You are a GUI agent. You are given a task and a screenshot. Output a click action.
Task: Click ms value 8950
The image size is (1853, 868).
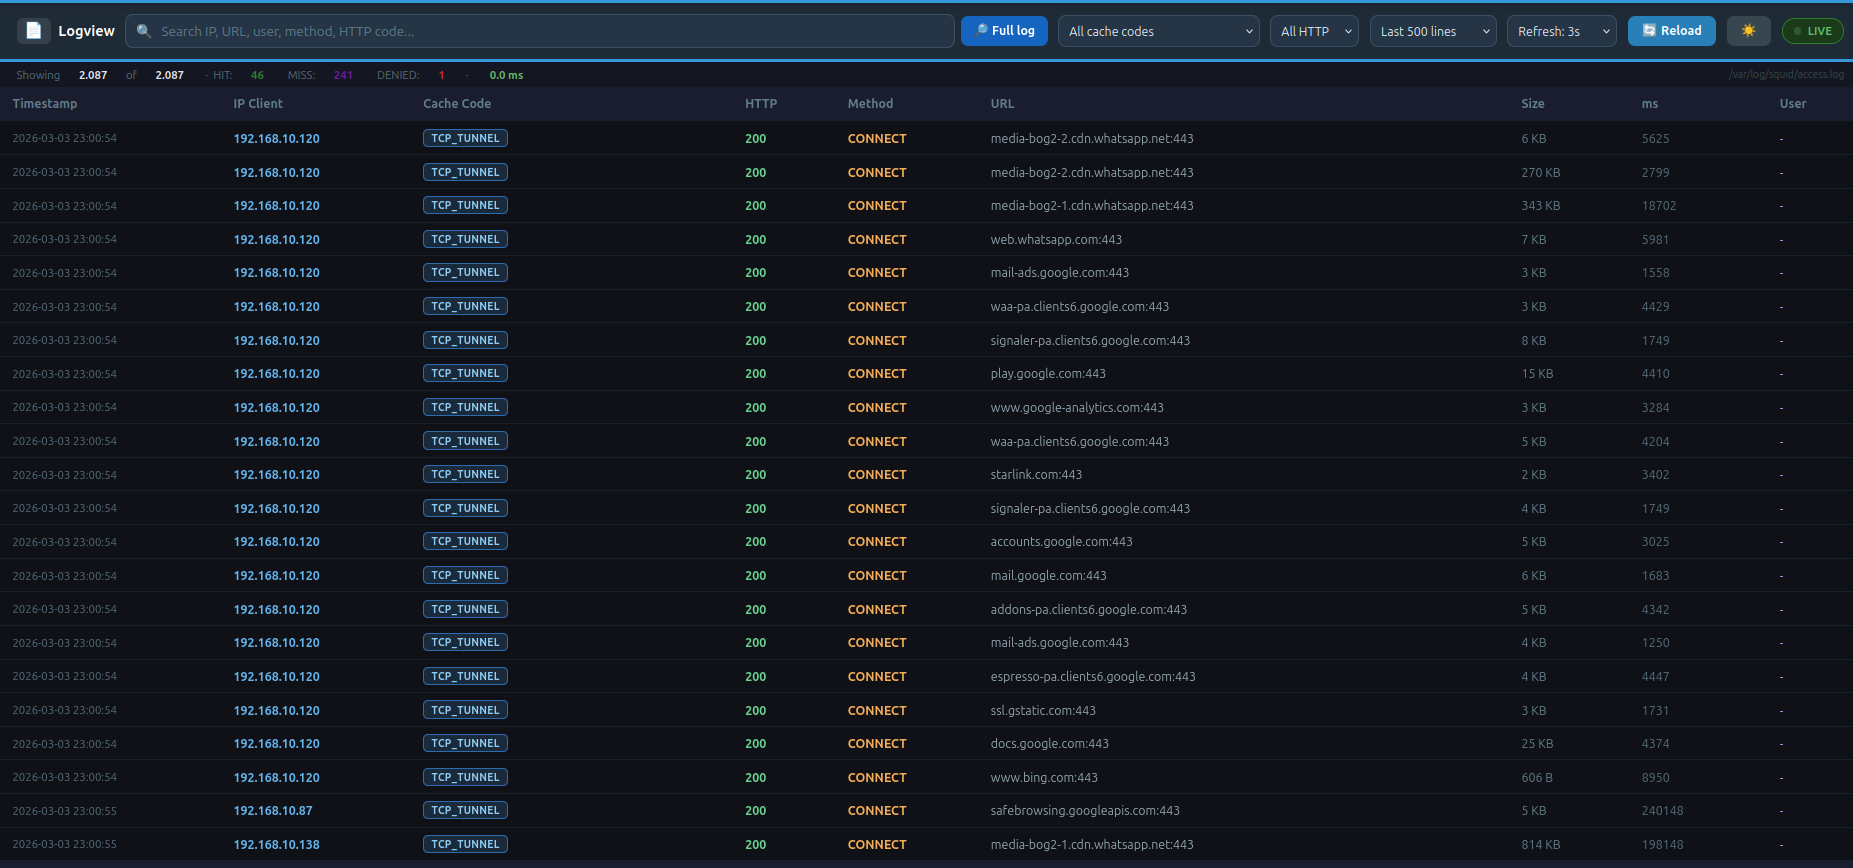[x=1655, y=778]
